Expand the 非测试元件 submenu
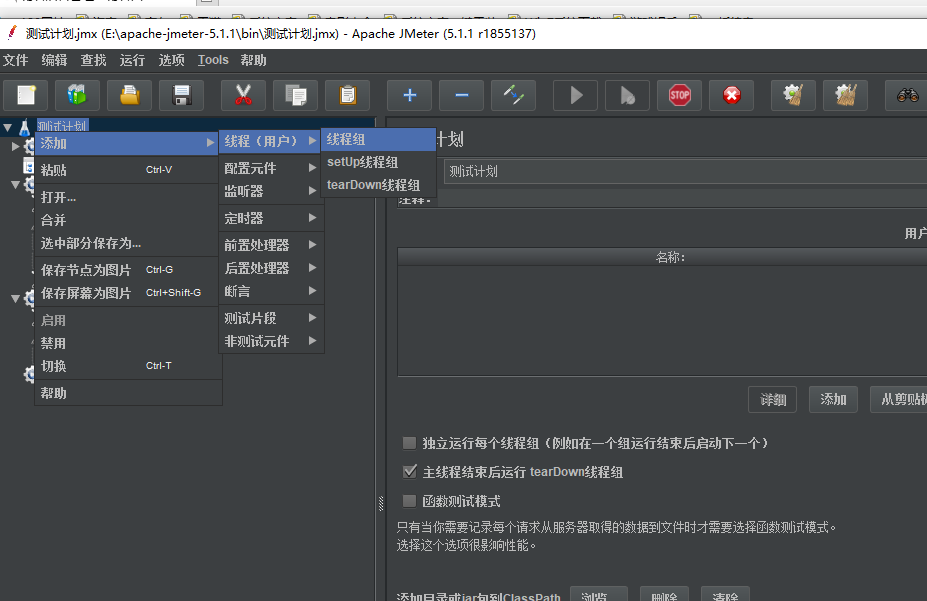 pos(271,341)
